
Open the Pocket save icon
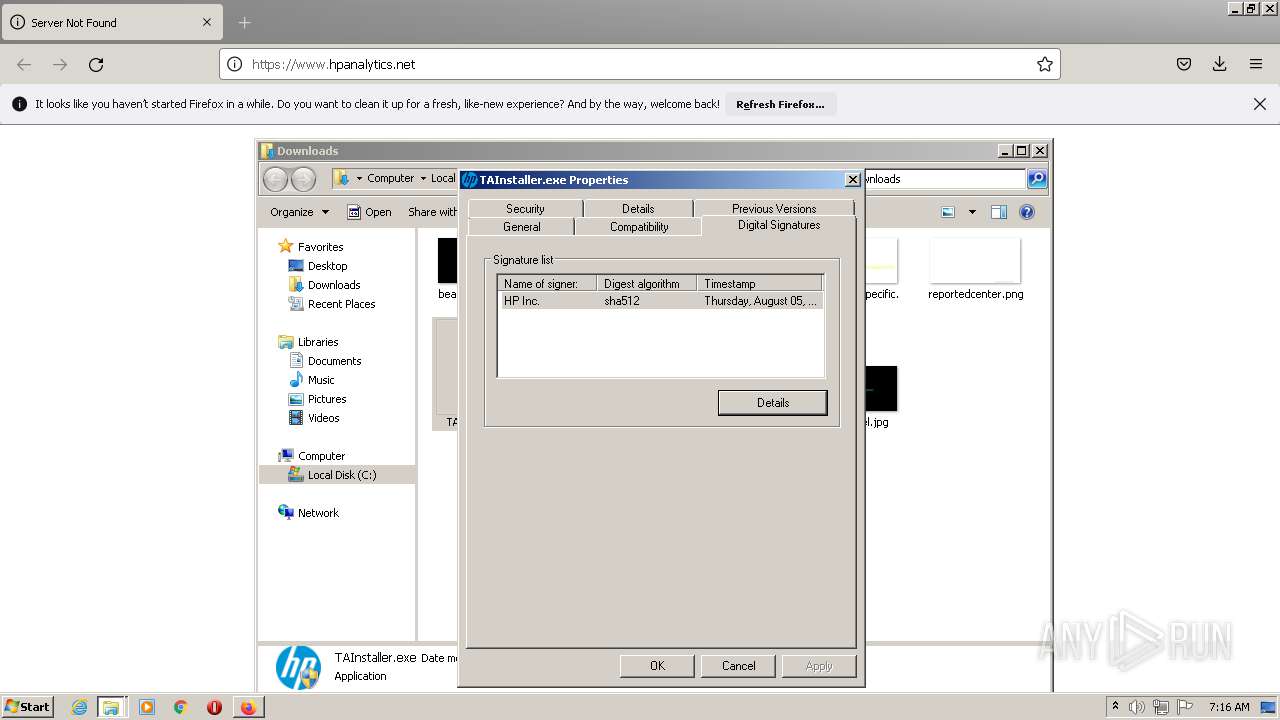pyautogui.click(x=1184, y=64)
